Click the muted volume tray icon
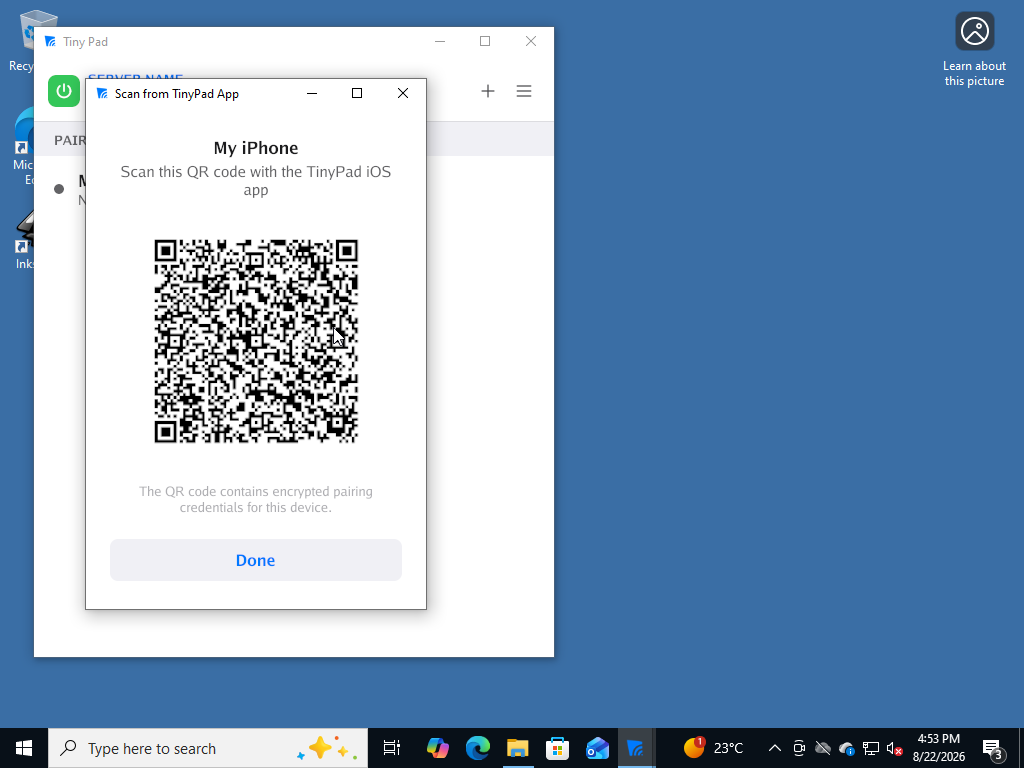The width and height of the screenshot is (1024, 768). click(x=895, y=749)
